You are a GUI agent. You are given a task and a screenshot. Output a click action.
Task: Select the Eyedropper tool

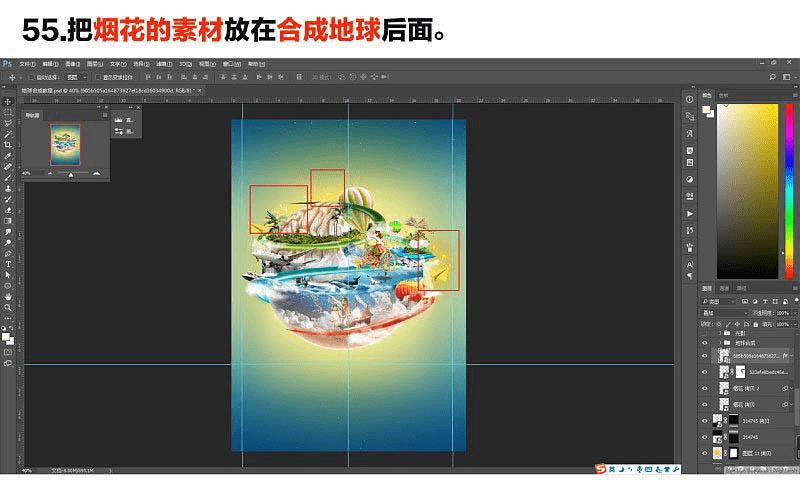[8, 156]
